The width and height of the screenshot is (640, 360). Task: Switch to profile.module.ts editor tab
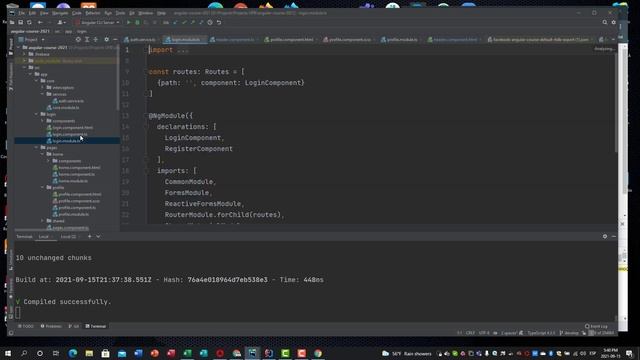point(399,40)
